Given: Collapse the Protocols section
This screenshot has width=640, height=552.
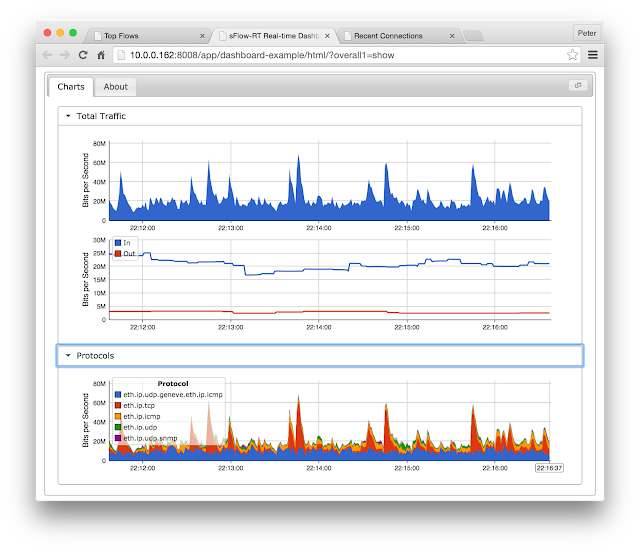Looking at the screenshot, I should point(68,356).
